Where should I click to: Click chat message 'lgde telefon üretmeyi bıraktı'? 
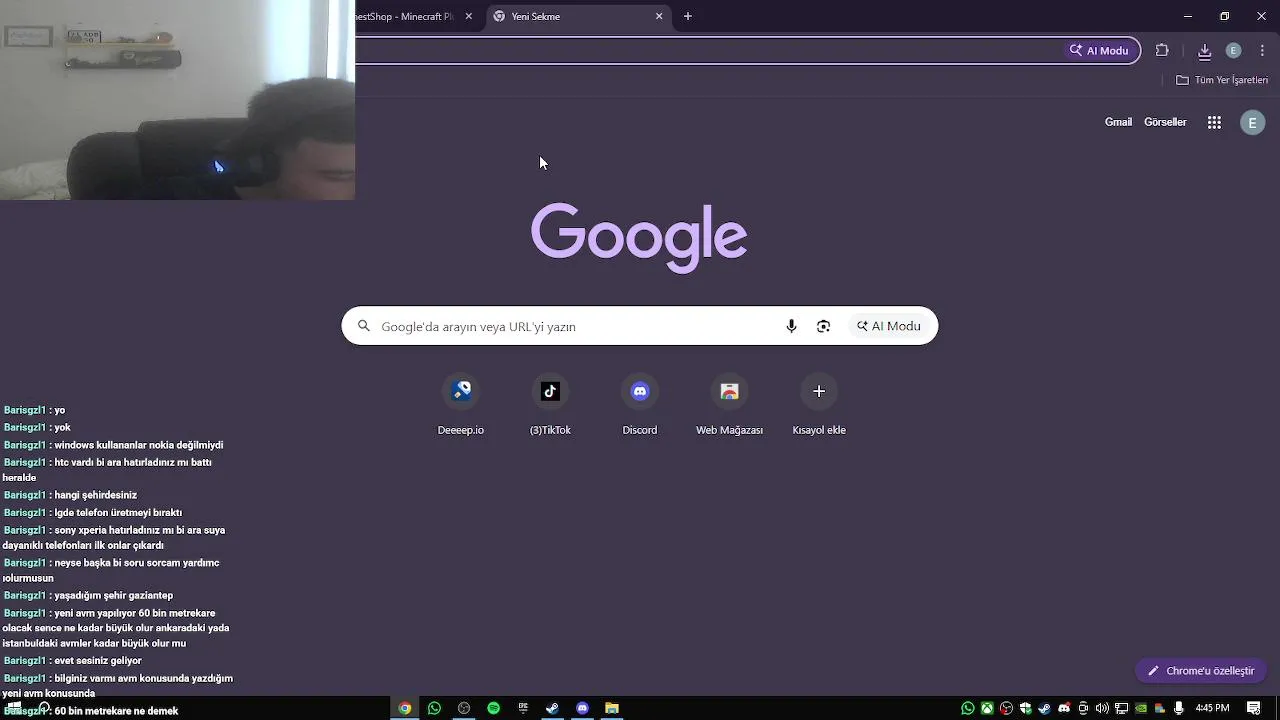click(118, 513)
